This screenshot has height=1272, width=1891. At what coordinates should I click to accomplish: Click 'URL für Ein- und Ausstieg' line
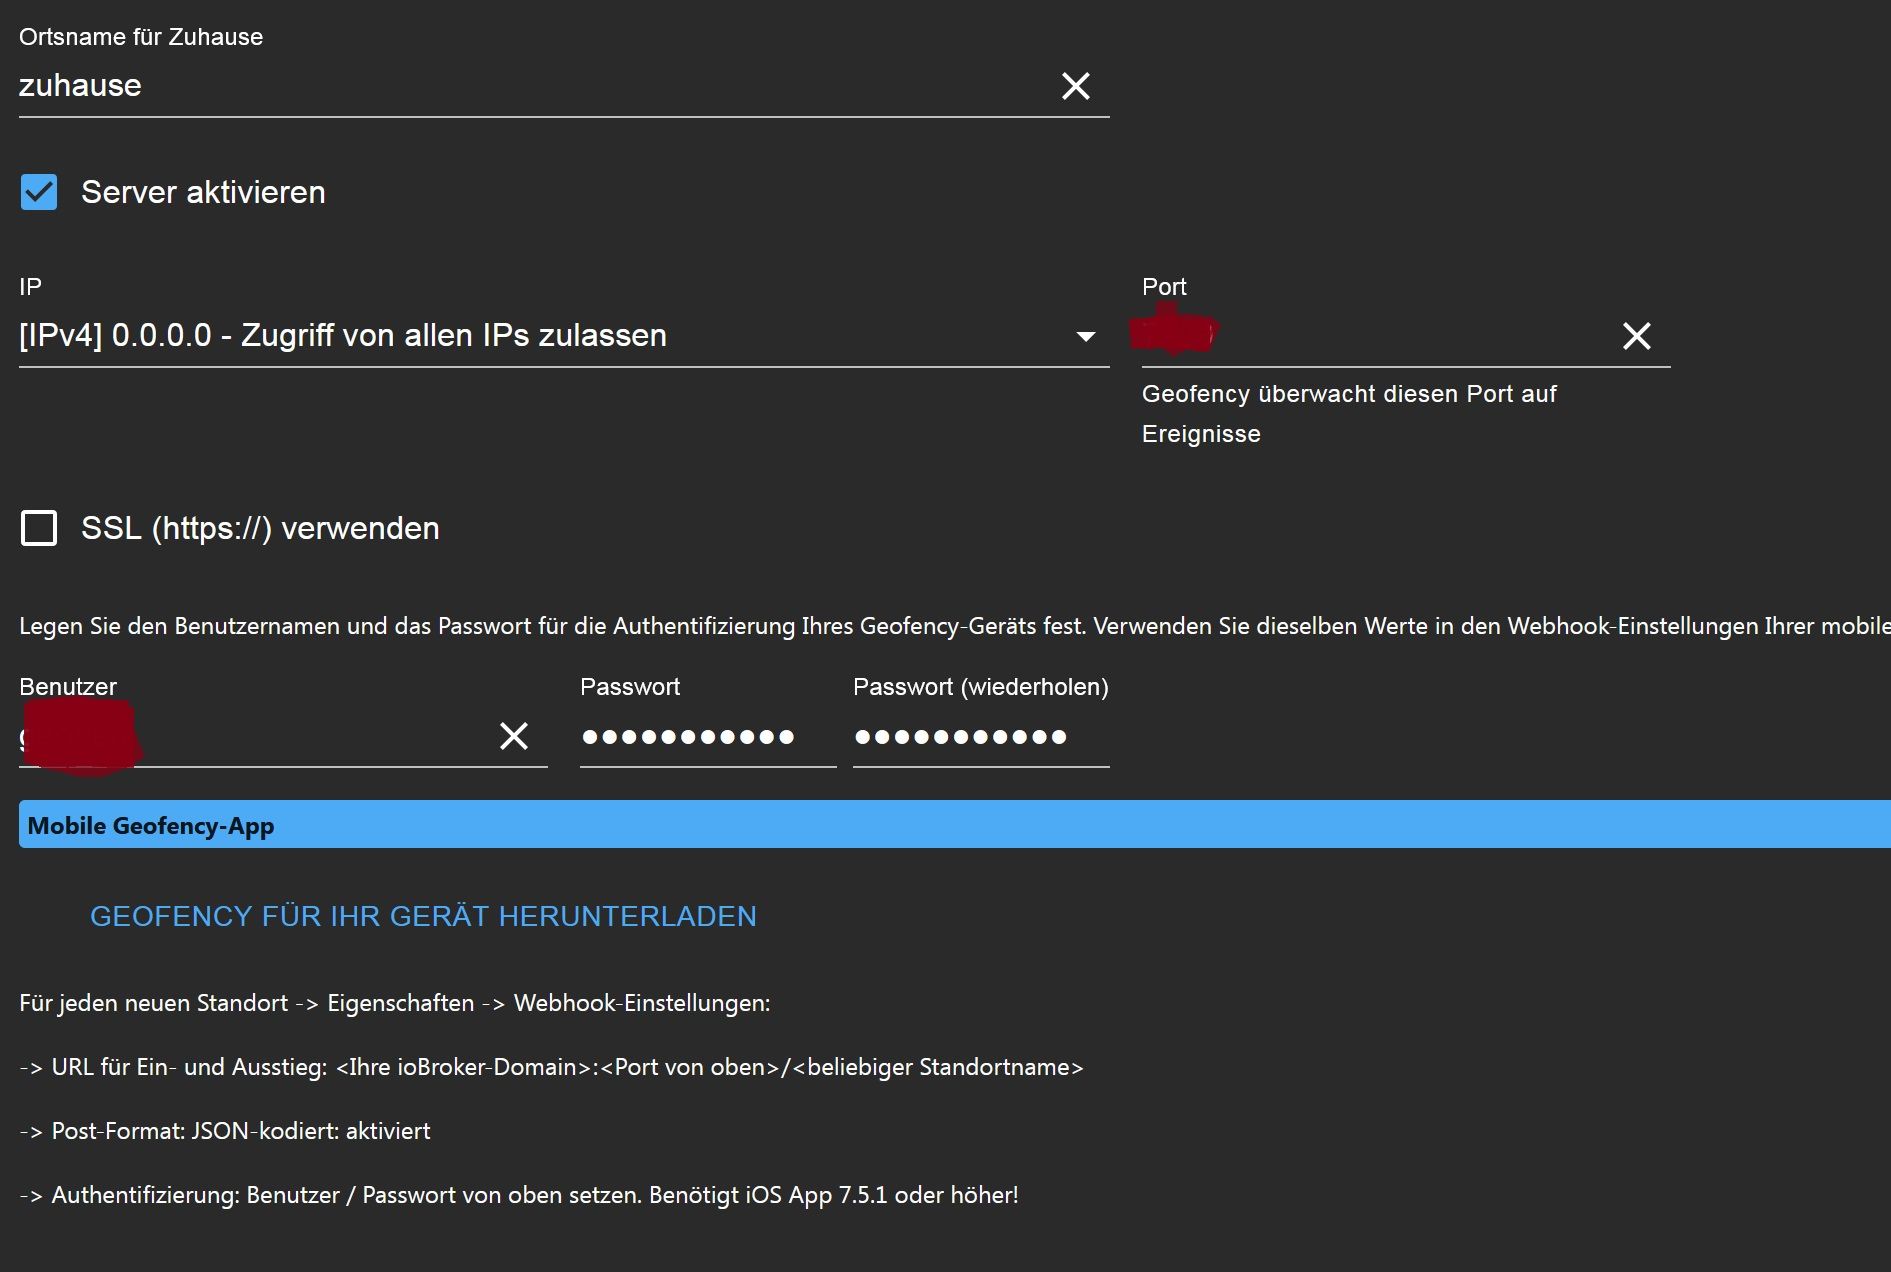pos(551,1067)
